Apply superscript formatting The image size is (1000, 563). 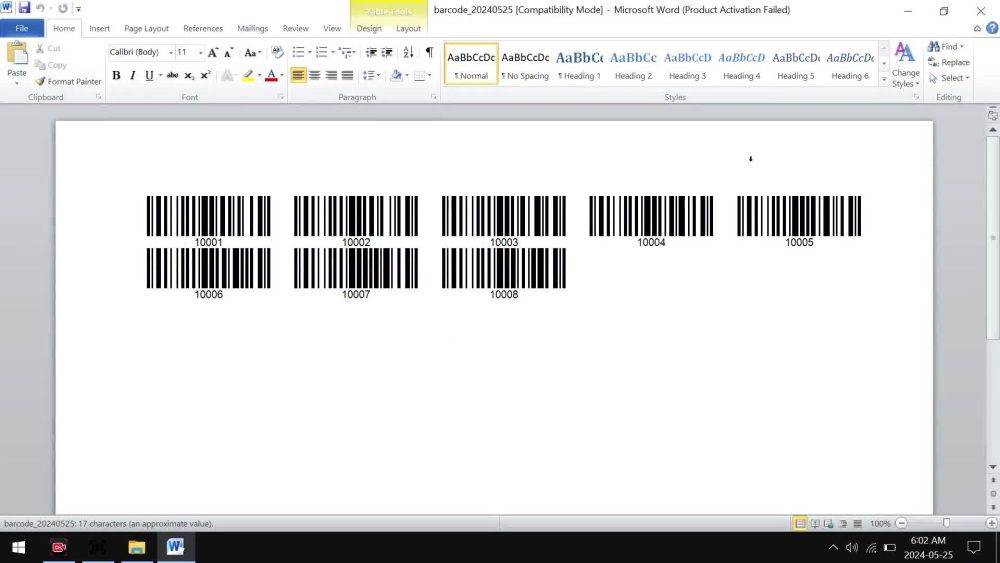point(205,75)
